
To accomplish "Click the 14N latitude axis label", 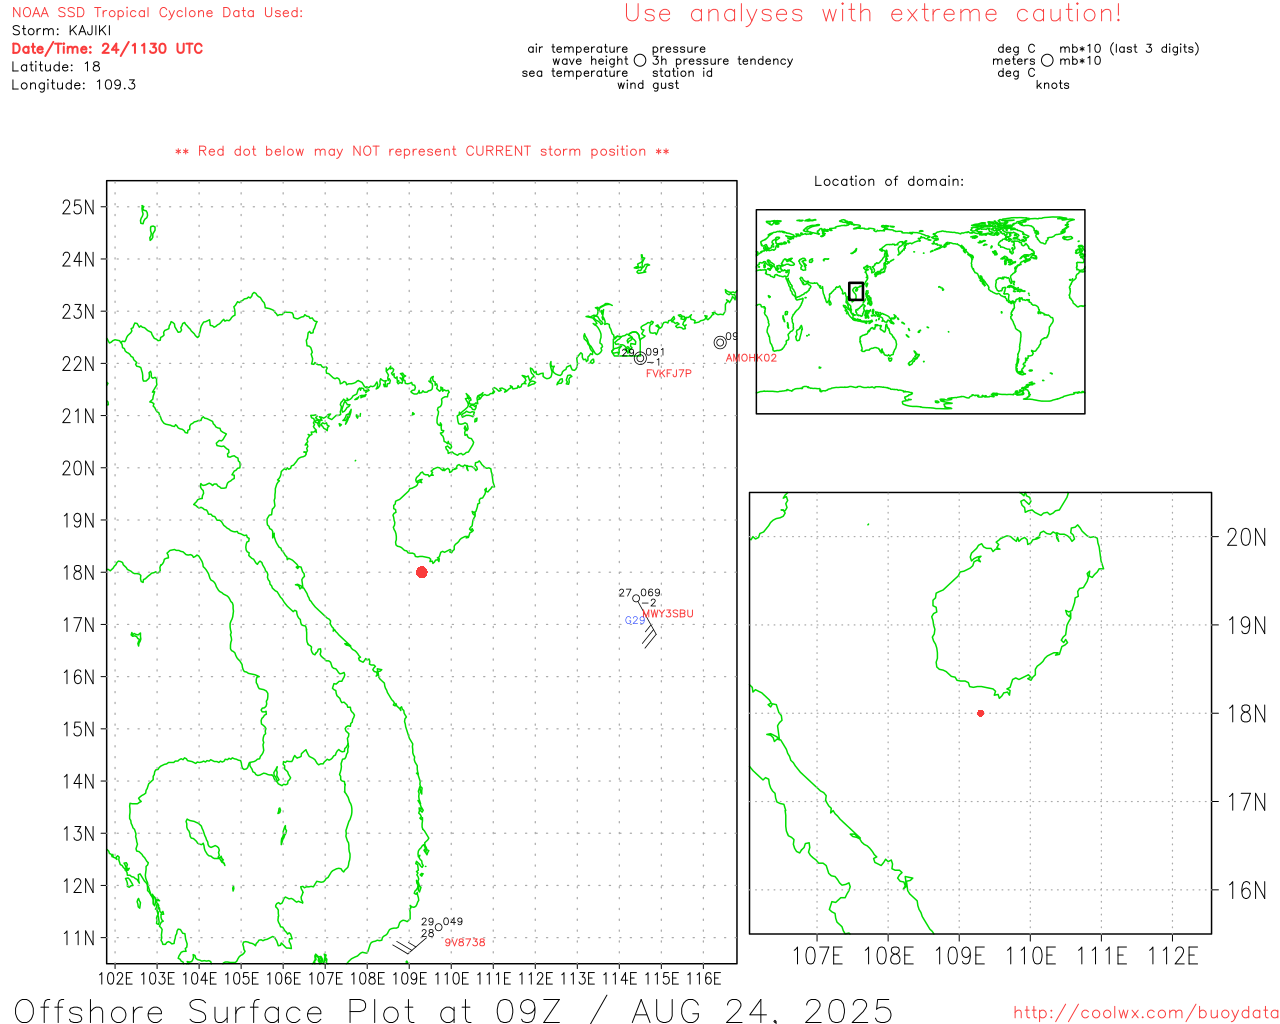I will point(78,781).
